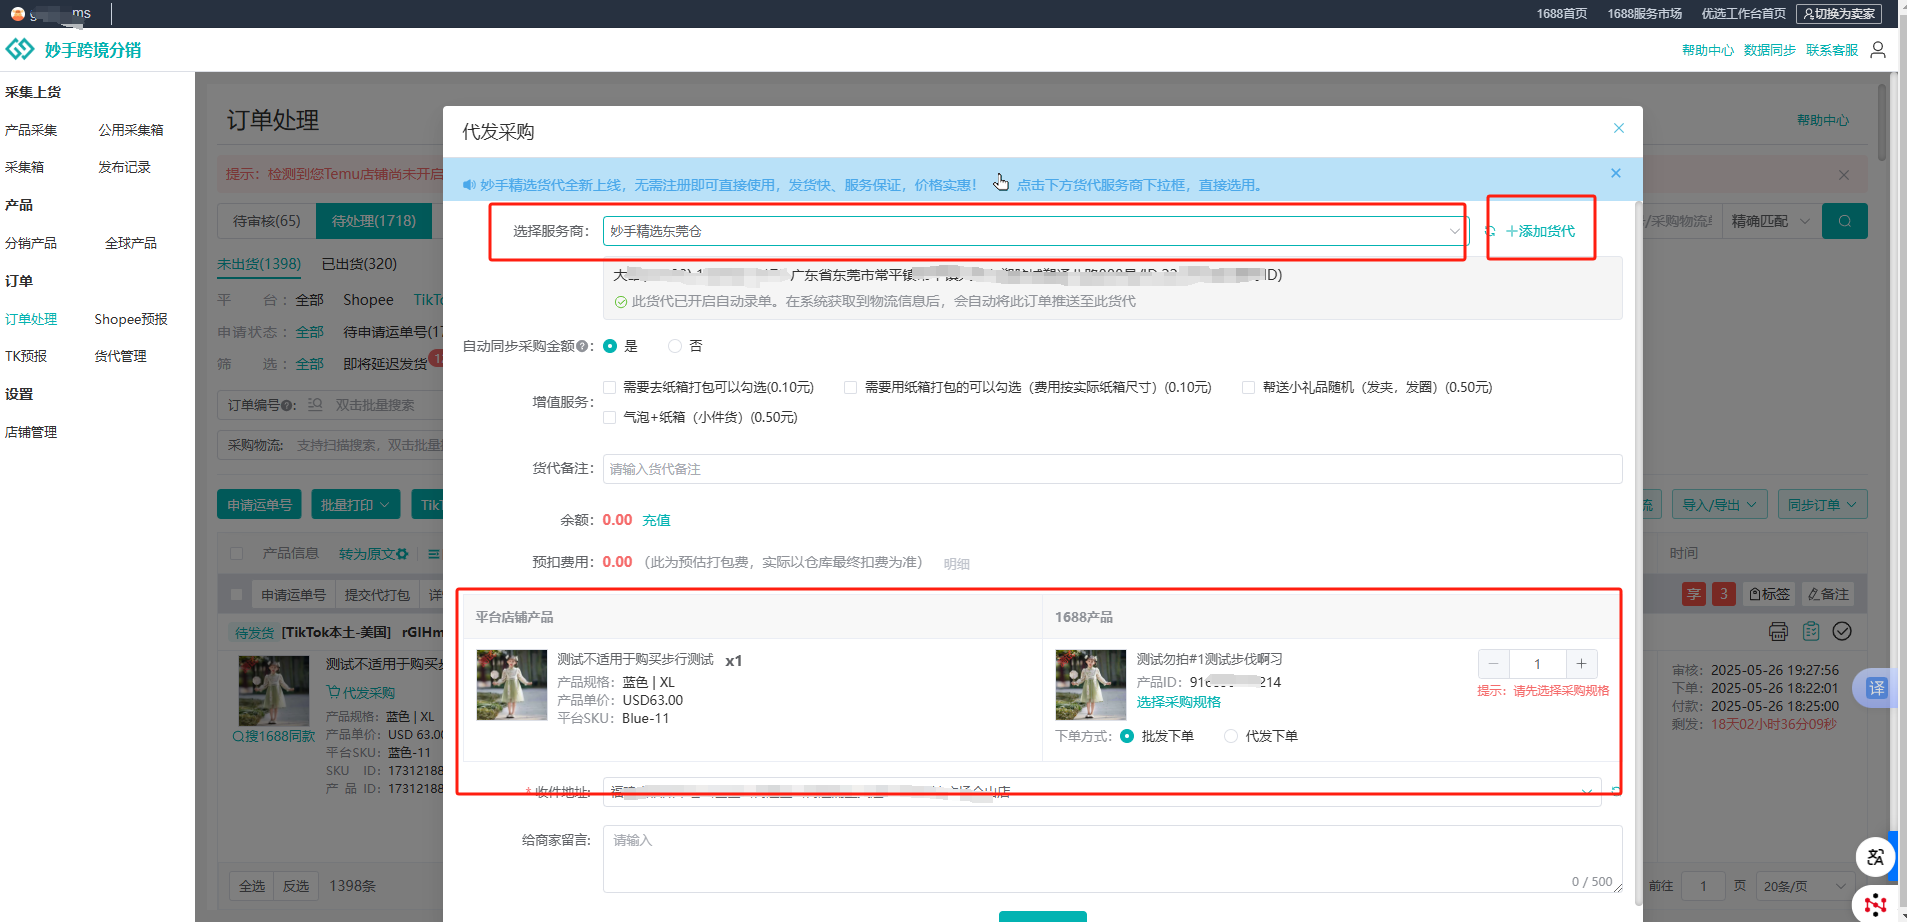Open the 批量打印 dropdown
This screenshot has height=922, width=1907.
pyautogui.click(x=355, y=505)
